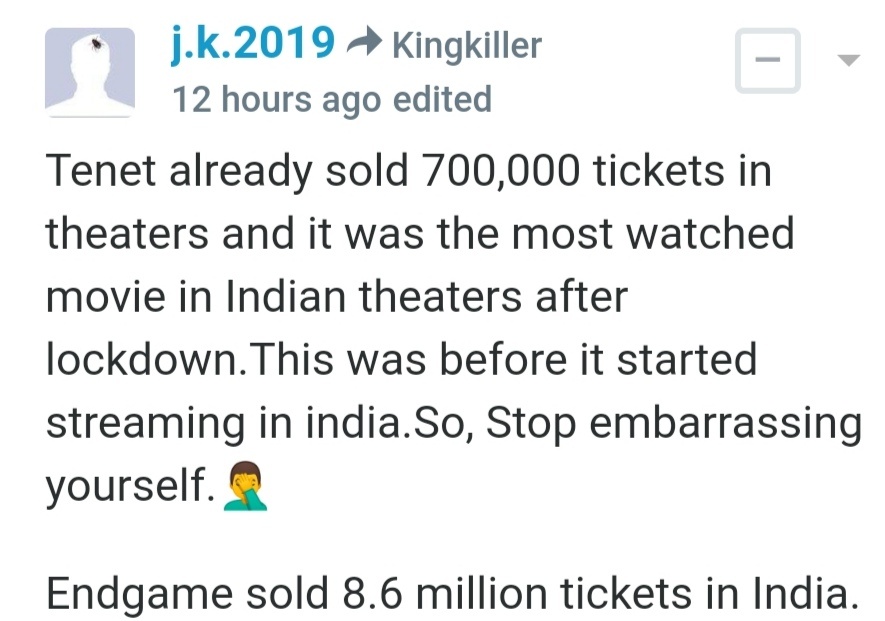Click the edited label
Viewport: 885px width, 621px height.
coord(442,99)
